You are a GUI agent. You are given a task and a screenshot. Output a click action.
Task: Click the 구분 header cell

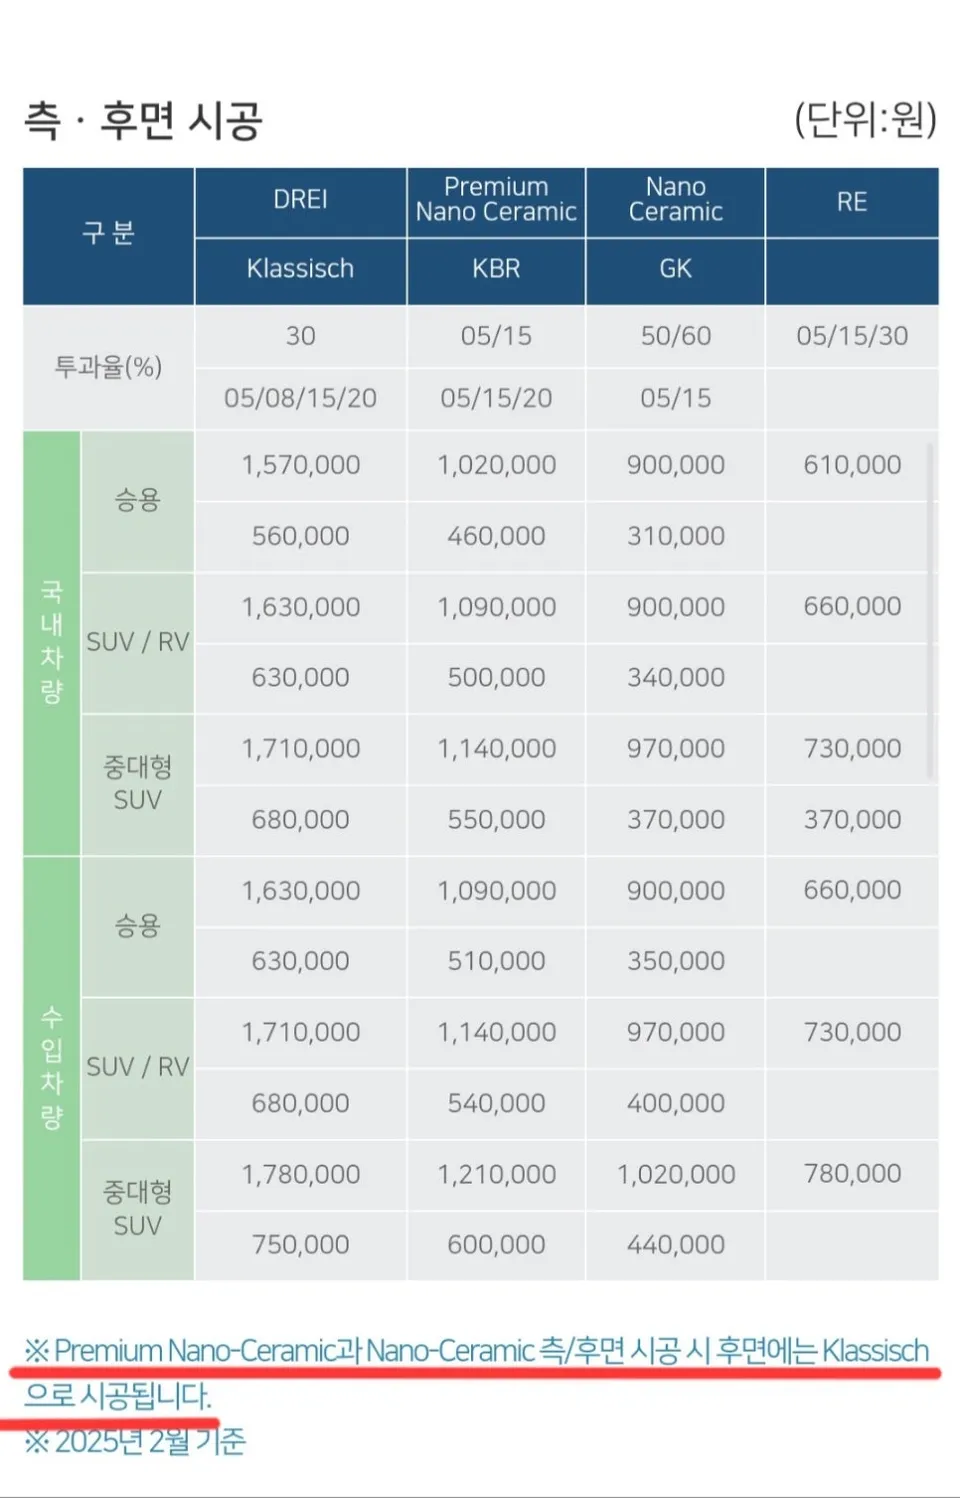pos(108,236)
